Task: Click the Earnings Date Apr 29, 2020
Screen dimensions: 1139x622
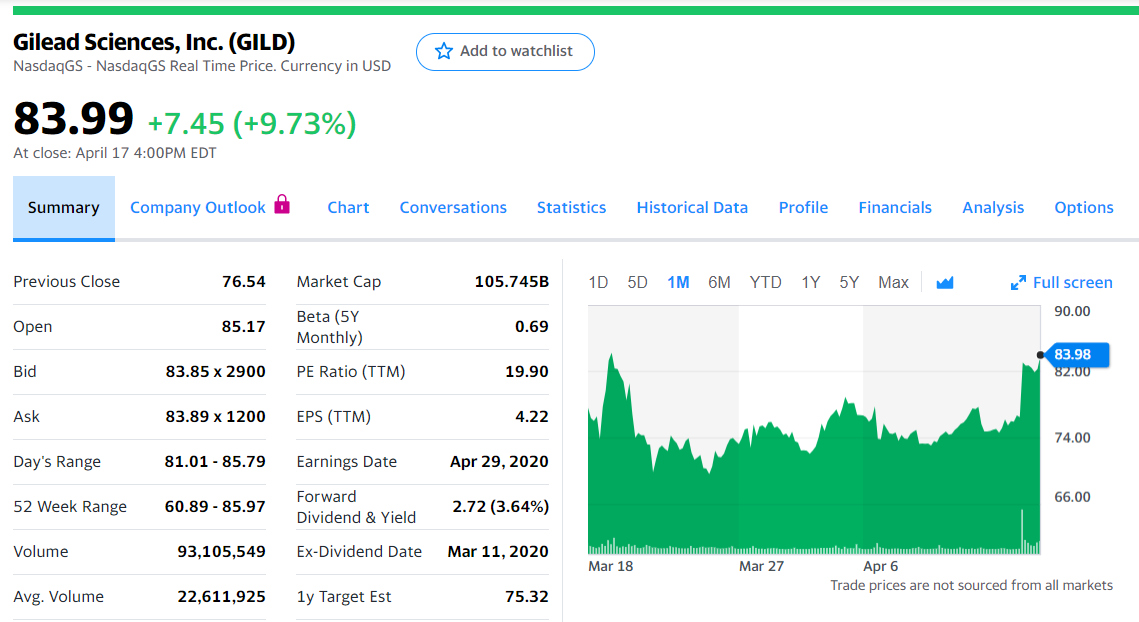Action: pyautogui.click(x=499, y=462)
